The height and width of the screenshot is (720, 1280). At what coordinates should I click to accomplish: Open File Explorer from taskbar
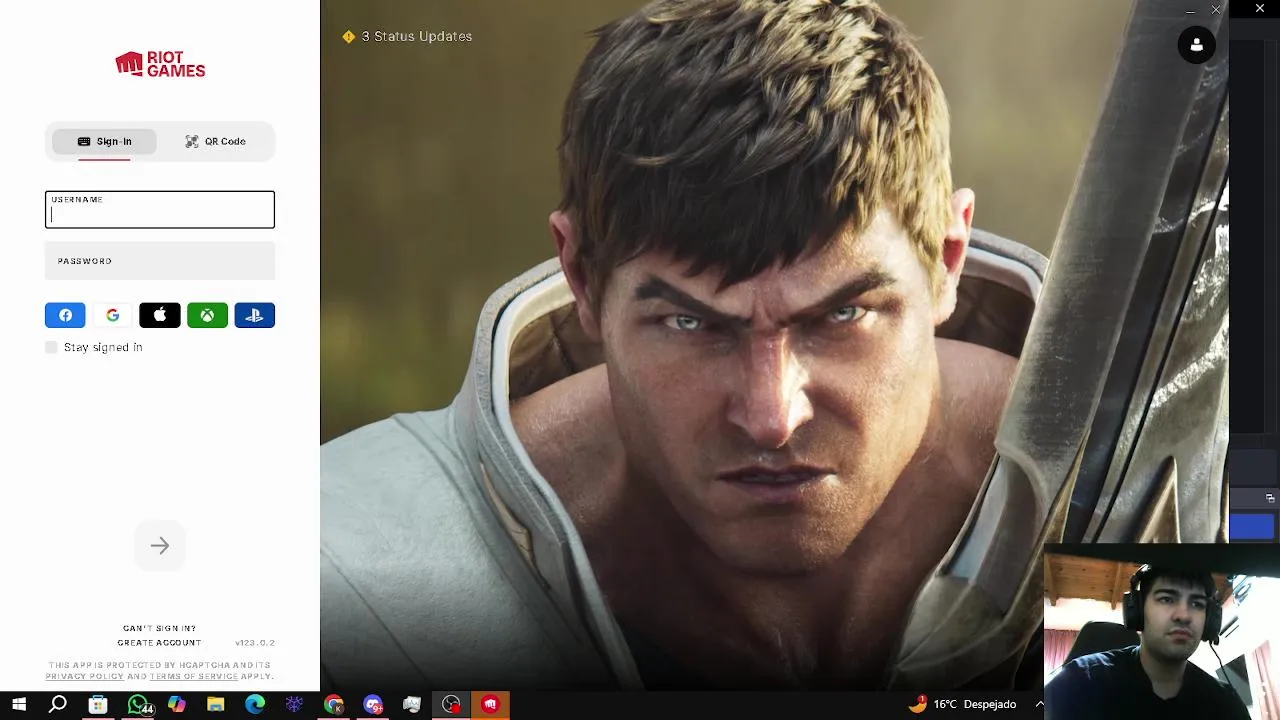coord(215,705)
